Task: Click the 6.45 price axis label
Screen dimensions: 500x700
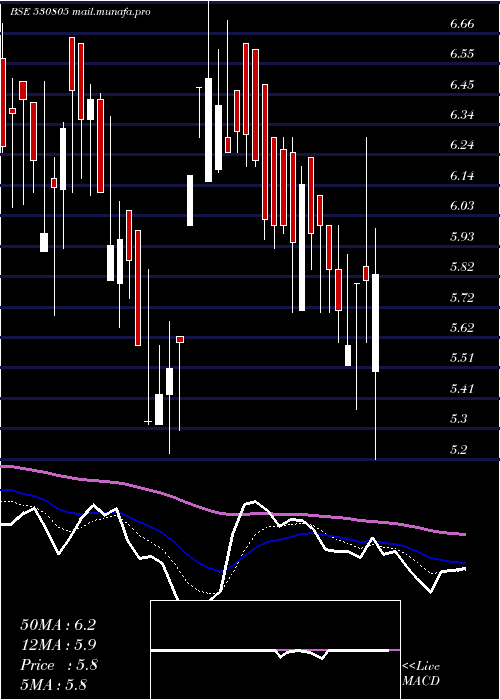Action: (x=462, y=84)
